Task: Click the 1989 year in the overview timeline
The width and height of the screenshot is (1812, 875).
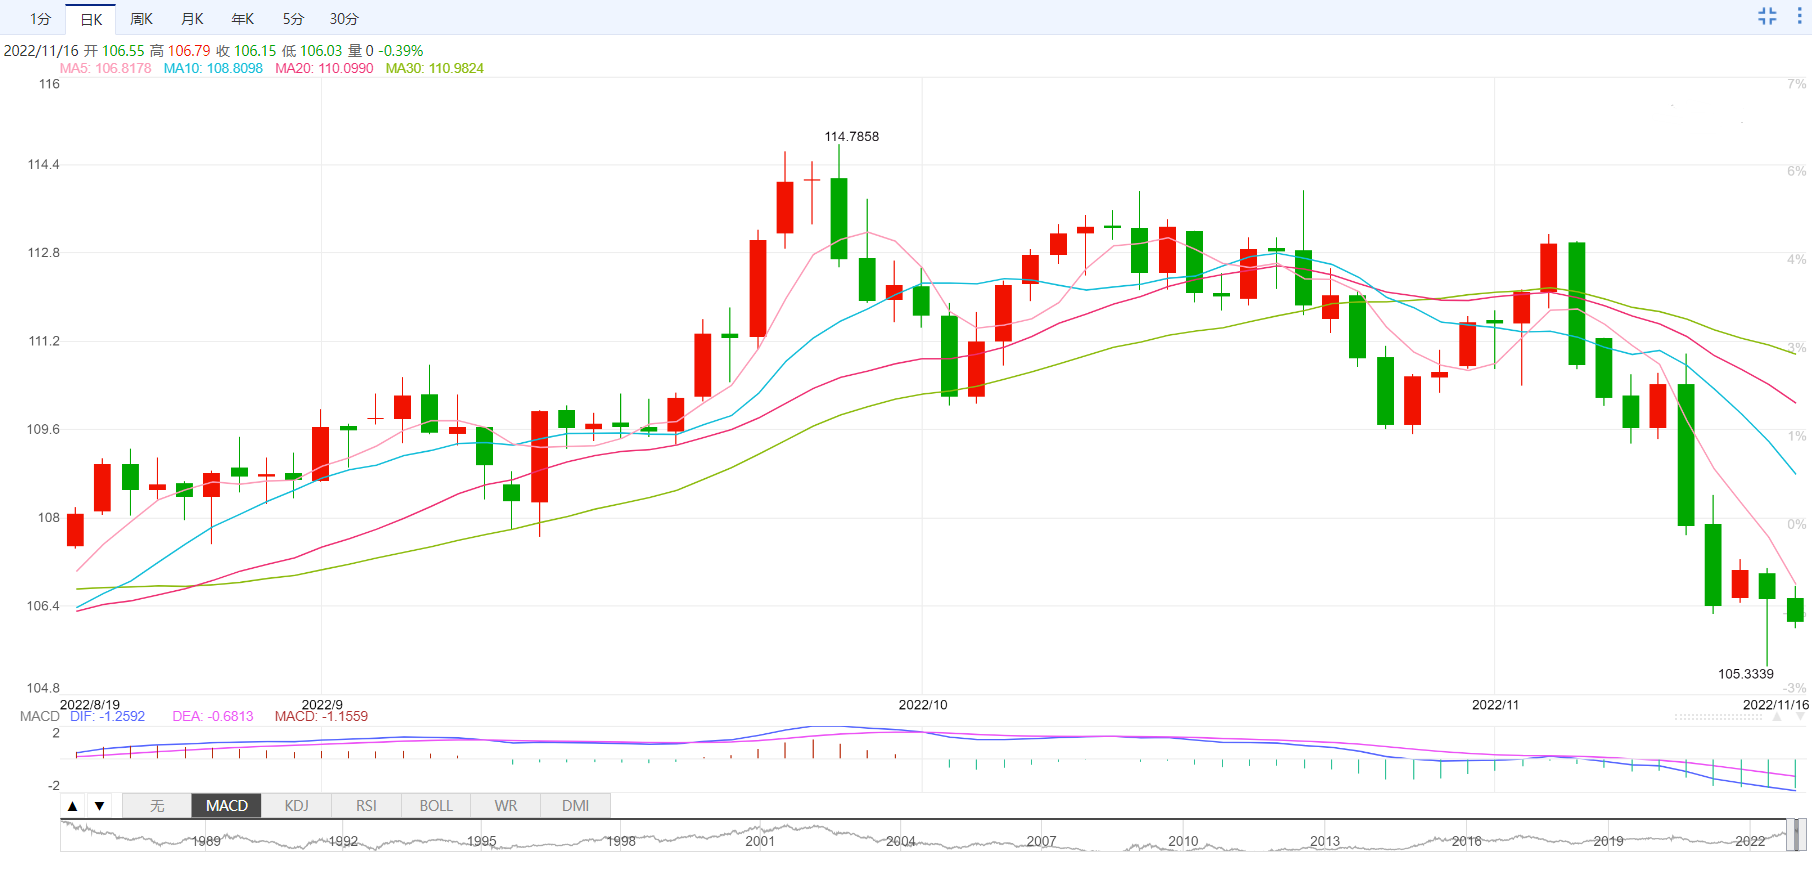Action: click(206, 841)
